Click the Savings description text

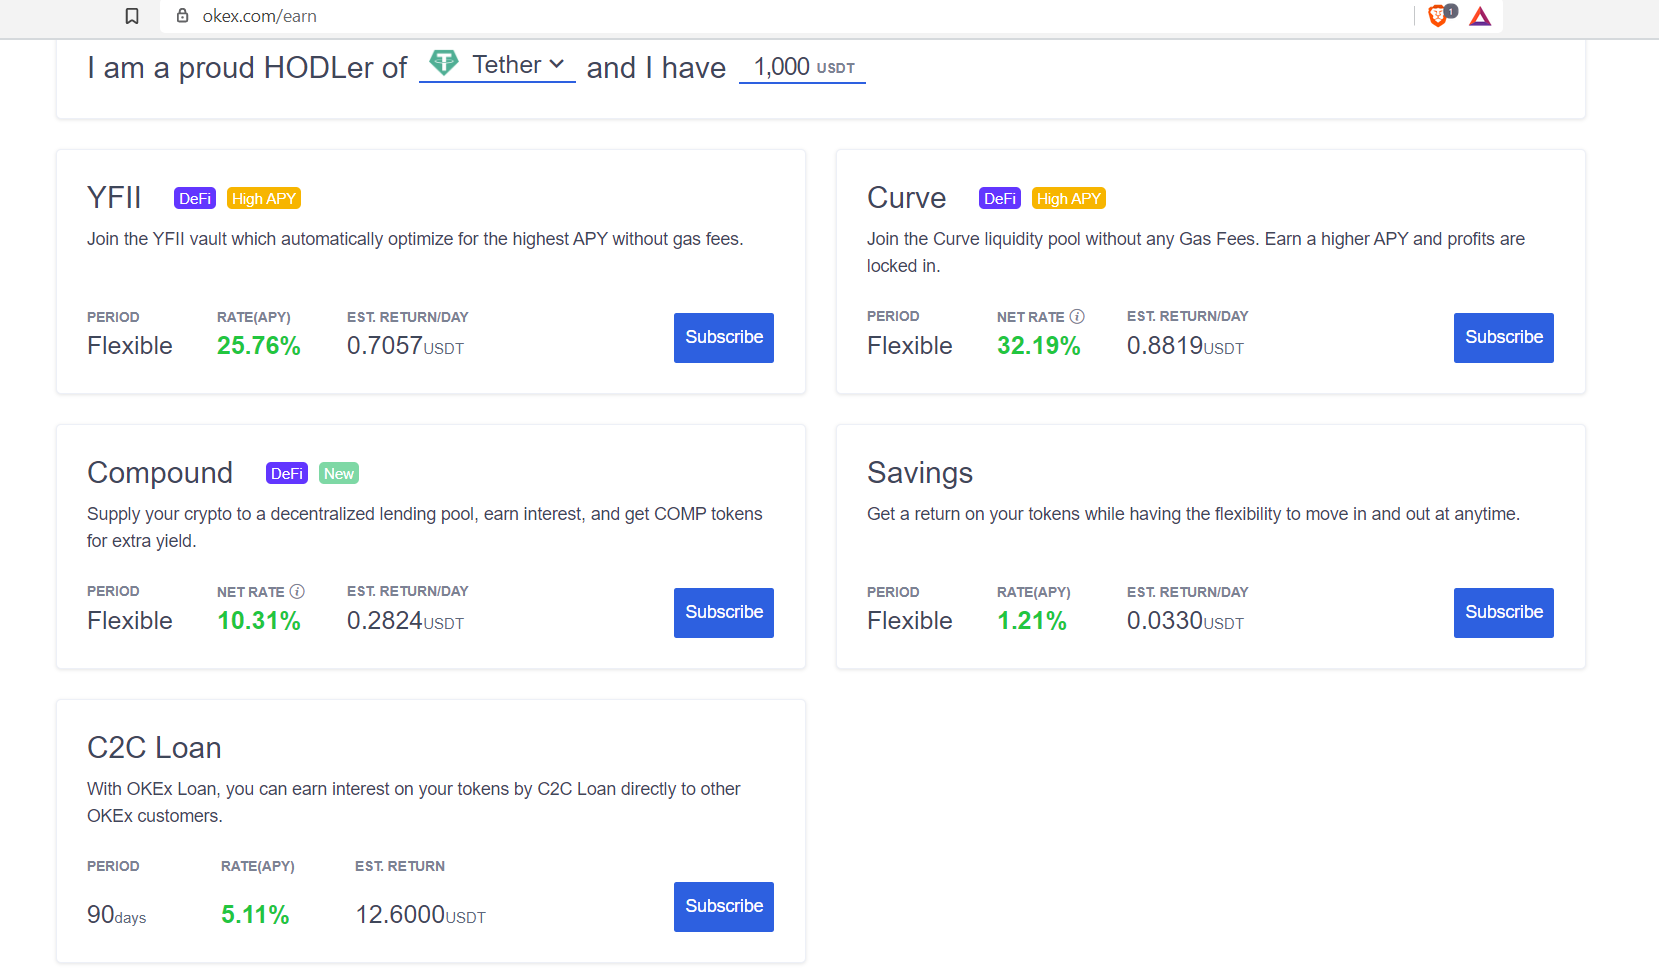point(1193,514)
